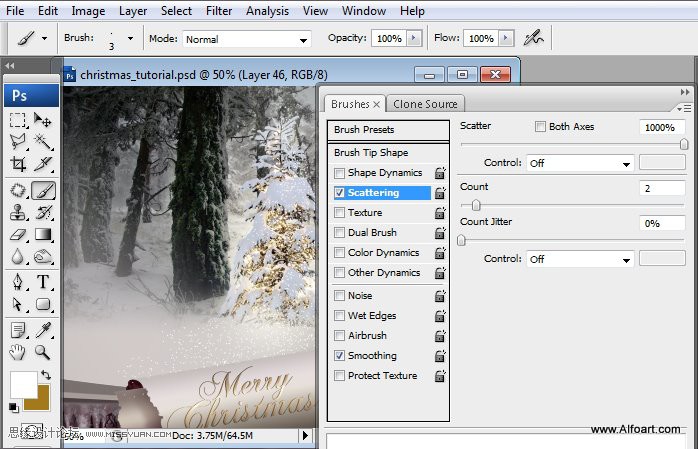Expand the toolbox to two columns
This screenshot has height=449, width=698.
pos(10,66)
